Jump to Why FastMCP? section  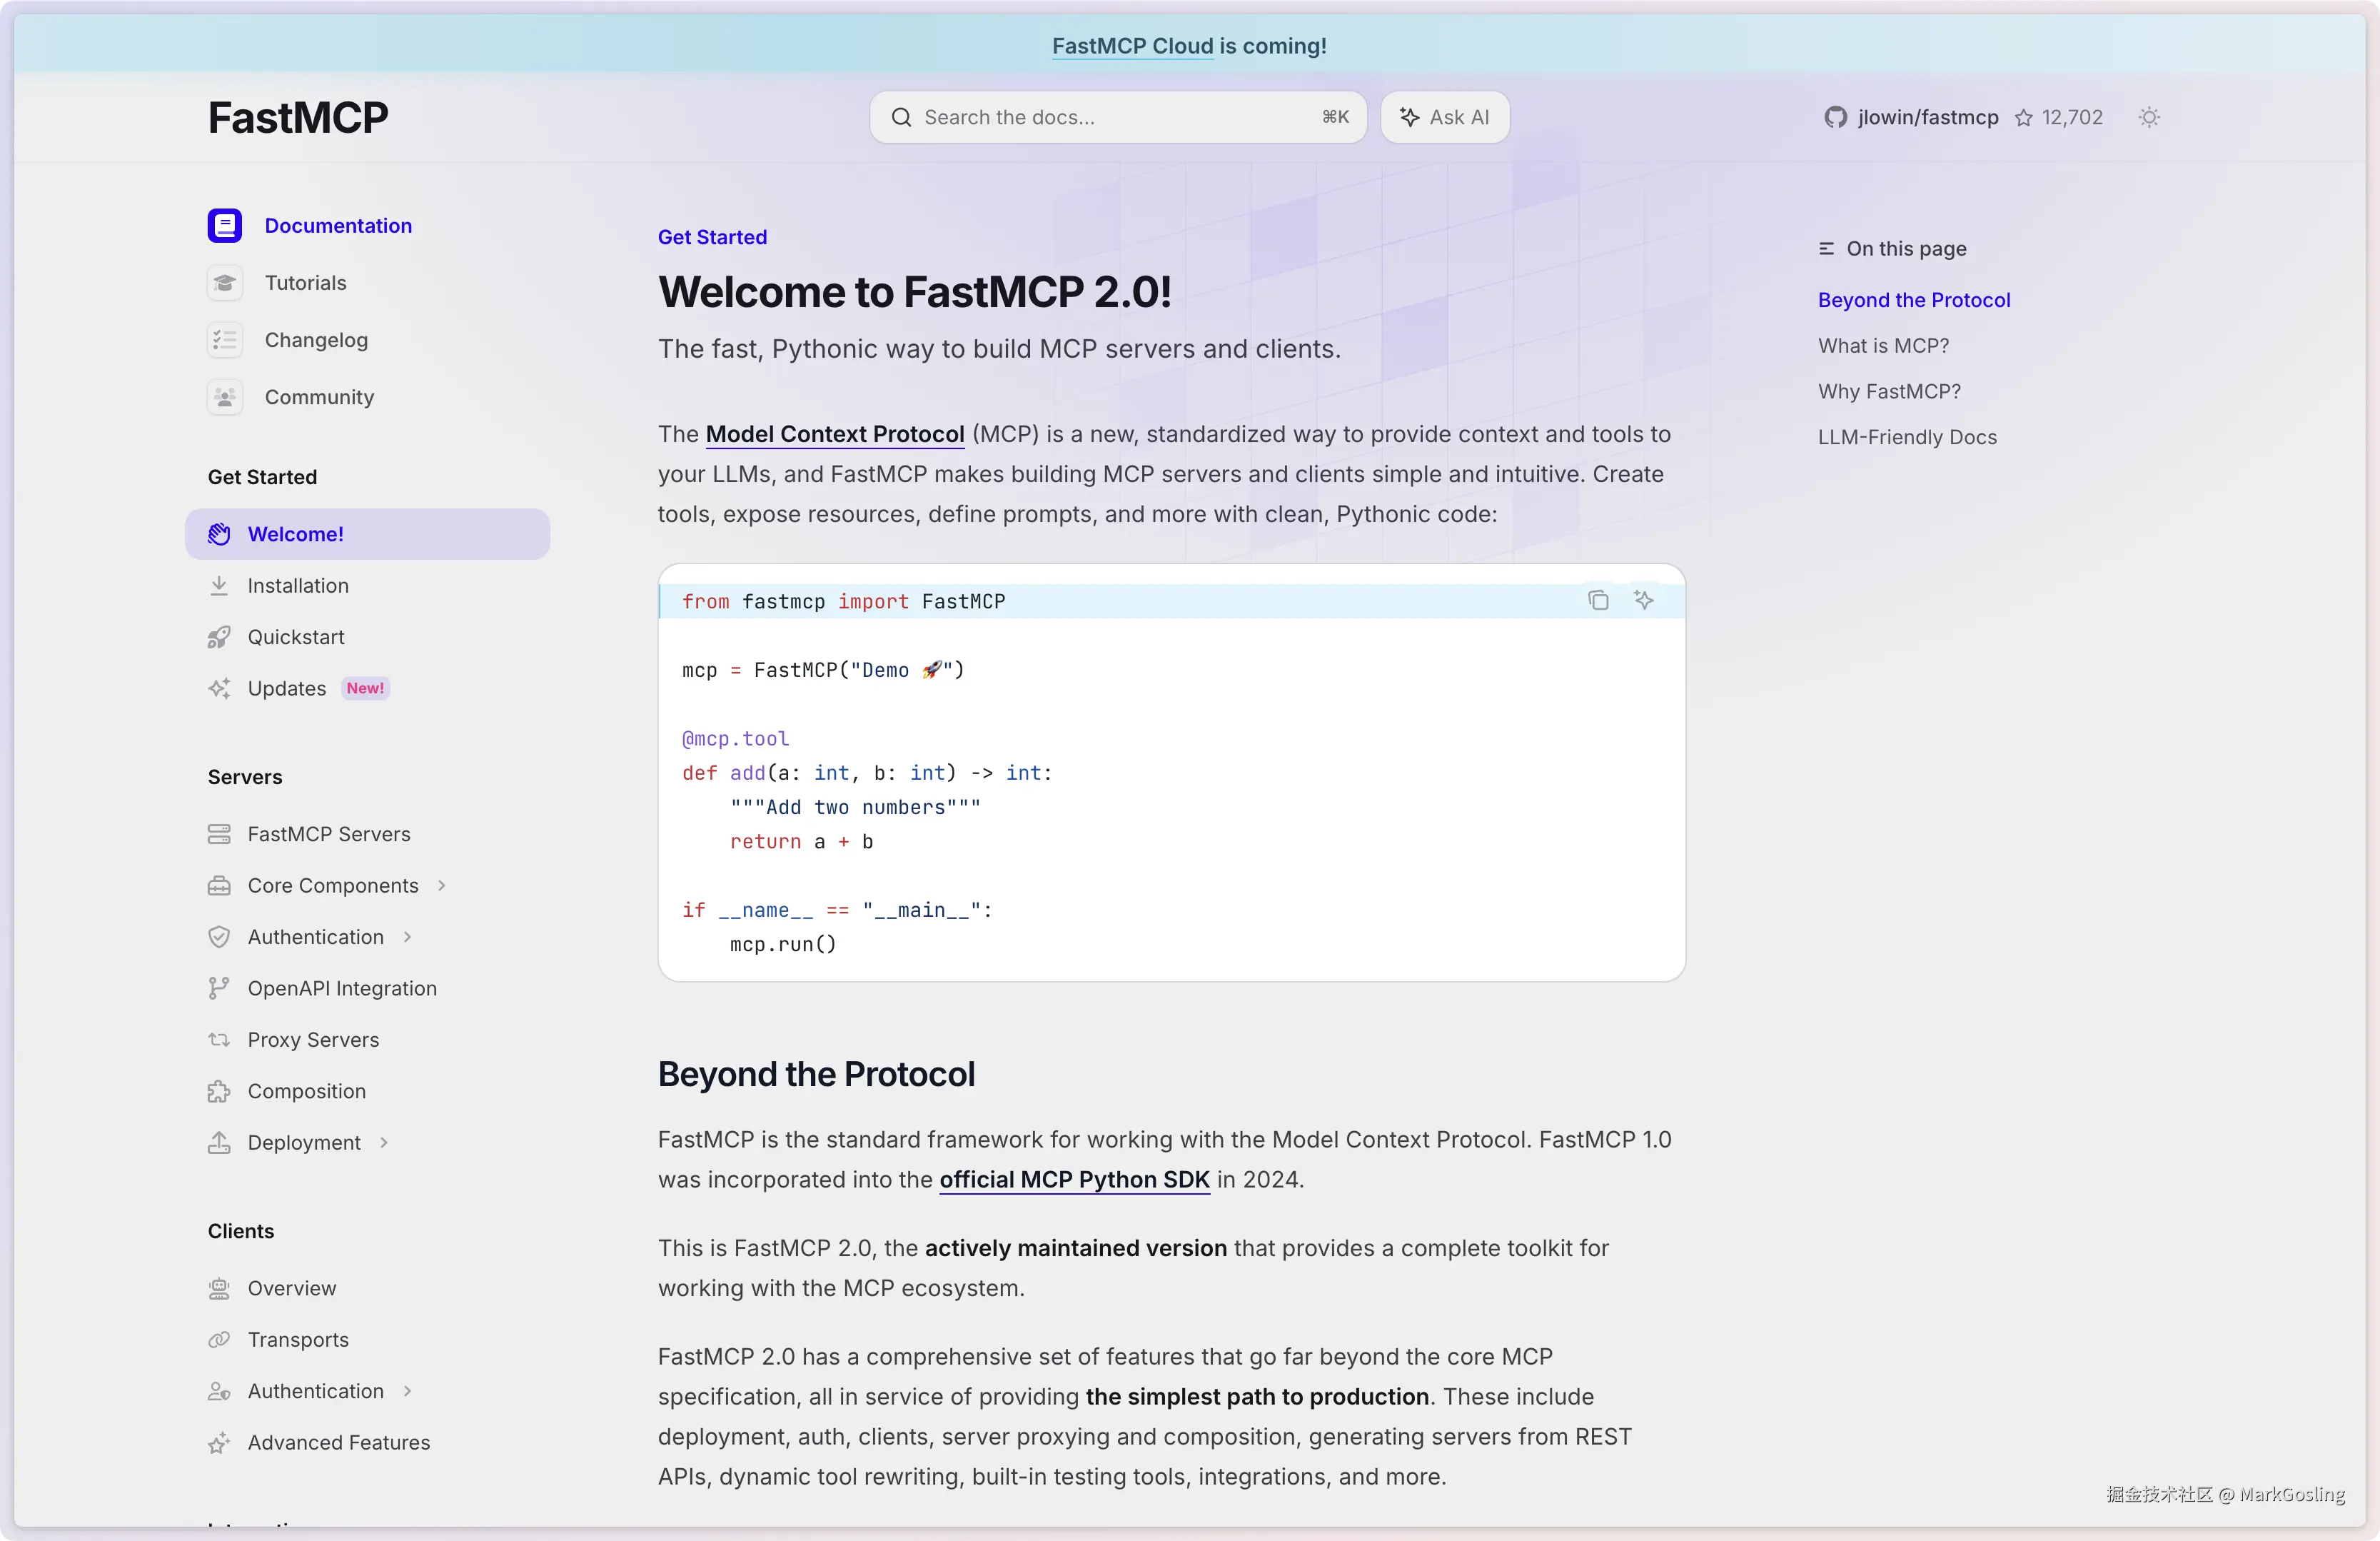pos(1888,391)
